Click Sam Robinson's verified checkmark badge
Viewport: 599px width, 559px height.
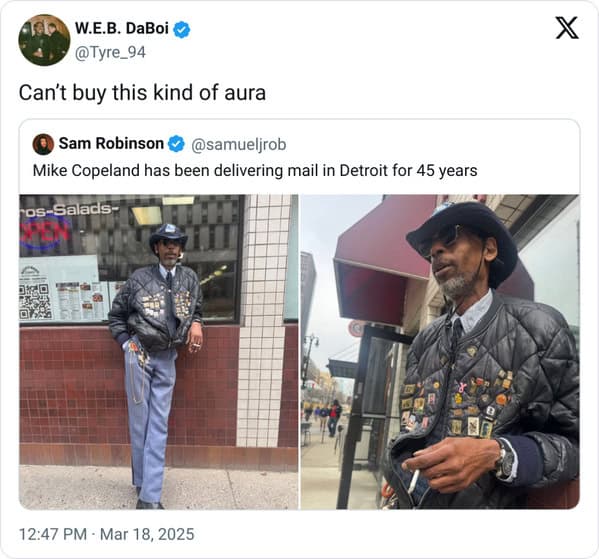pos(176,144)
